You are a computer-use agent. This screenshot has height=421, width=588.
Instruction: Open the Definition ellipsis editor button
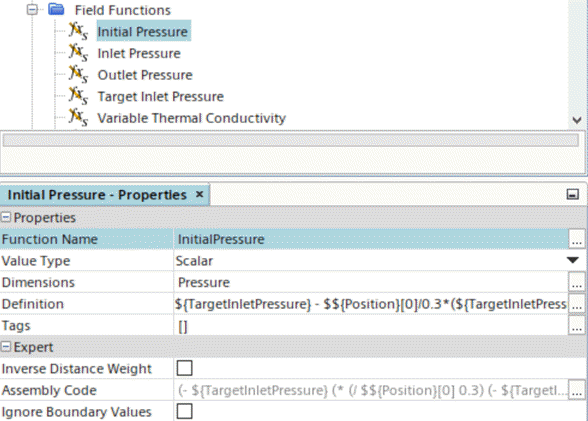pyautogui.click(x=577, y=304)
